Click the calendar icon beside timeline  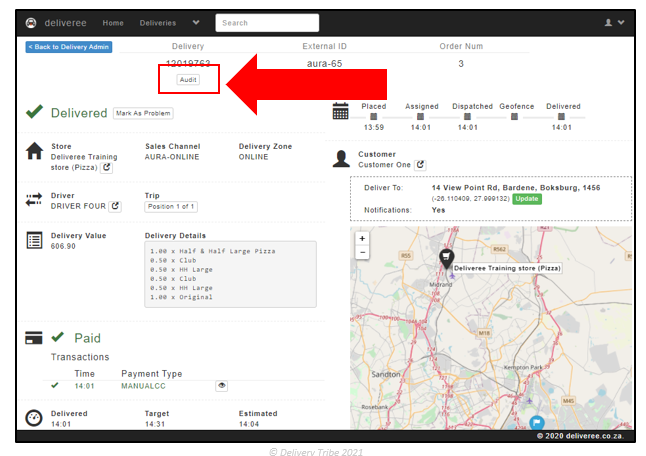tap(340, 111)
